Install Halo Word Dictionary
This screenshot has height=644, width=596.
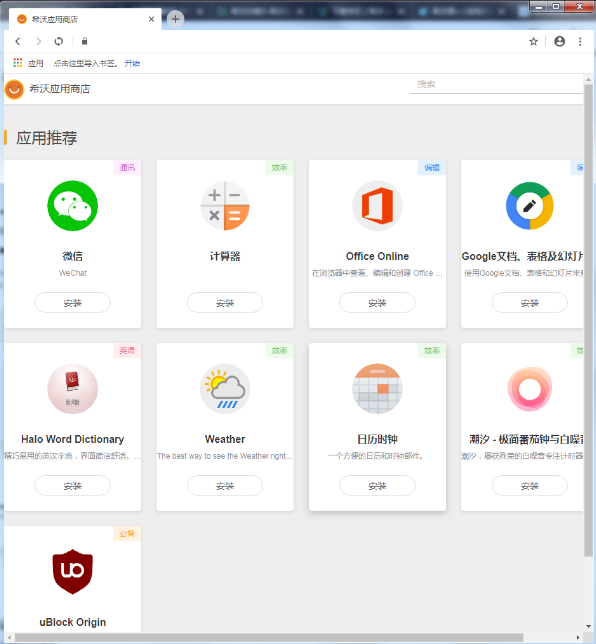(73, 485)
